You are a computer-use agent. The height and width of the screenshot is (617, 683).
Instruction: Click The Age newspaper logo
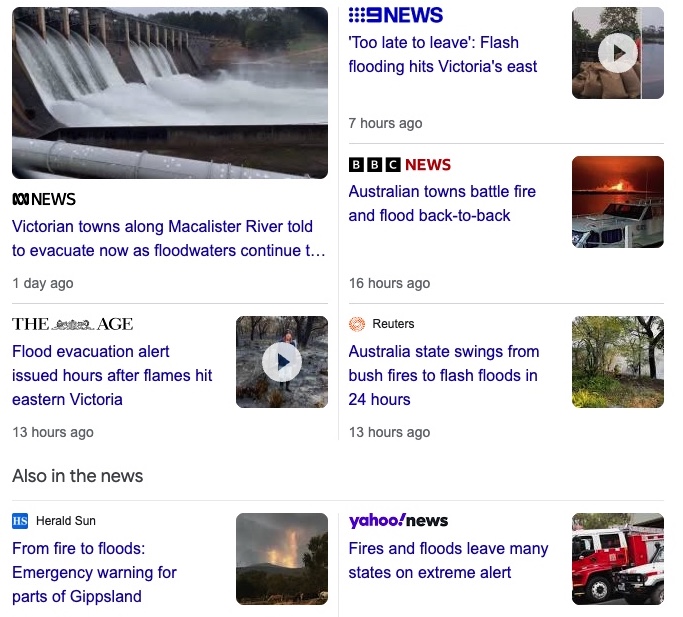(72, 324)
